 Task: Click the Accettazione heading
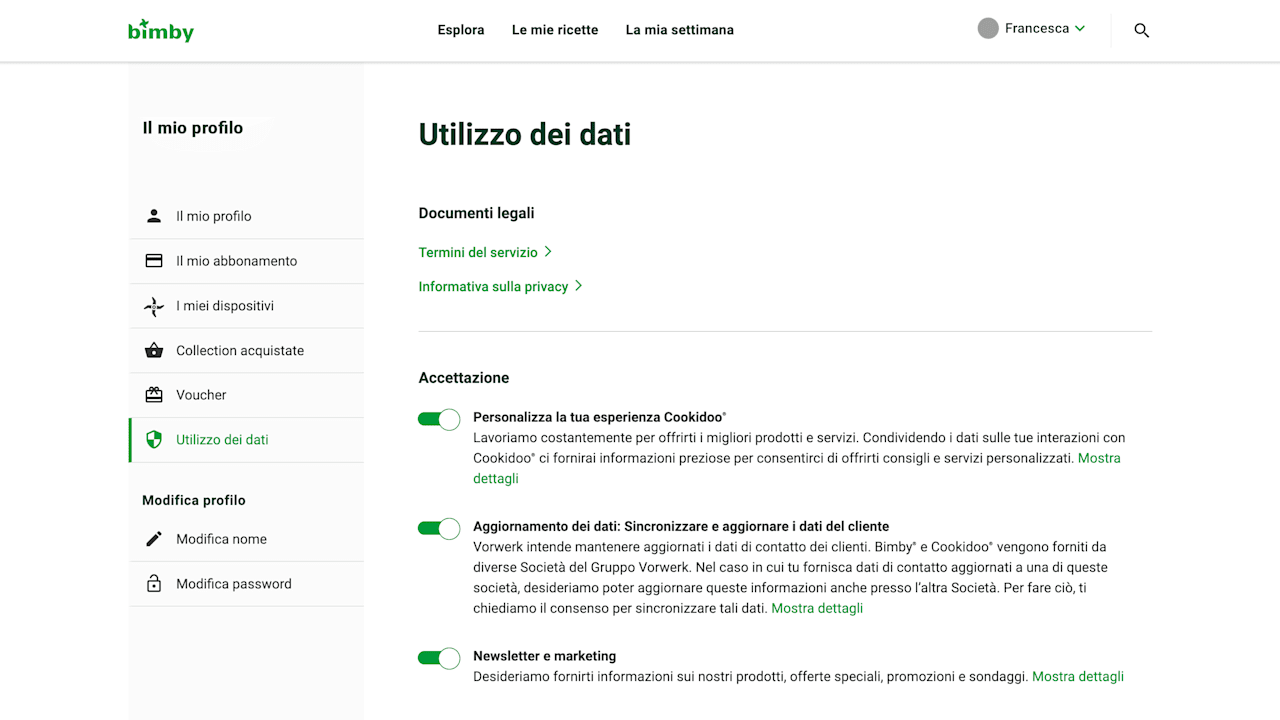point(464,378)
